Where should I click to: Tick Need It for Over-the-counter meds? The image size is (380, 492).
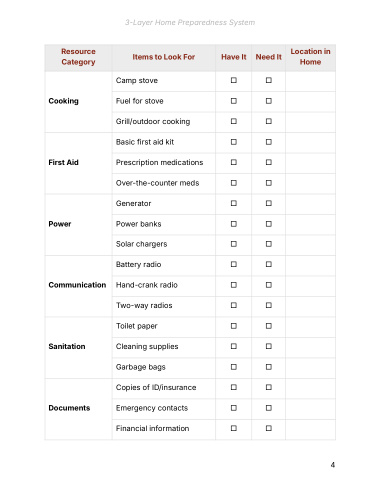(269, 183)
